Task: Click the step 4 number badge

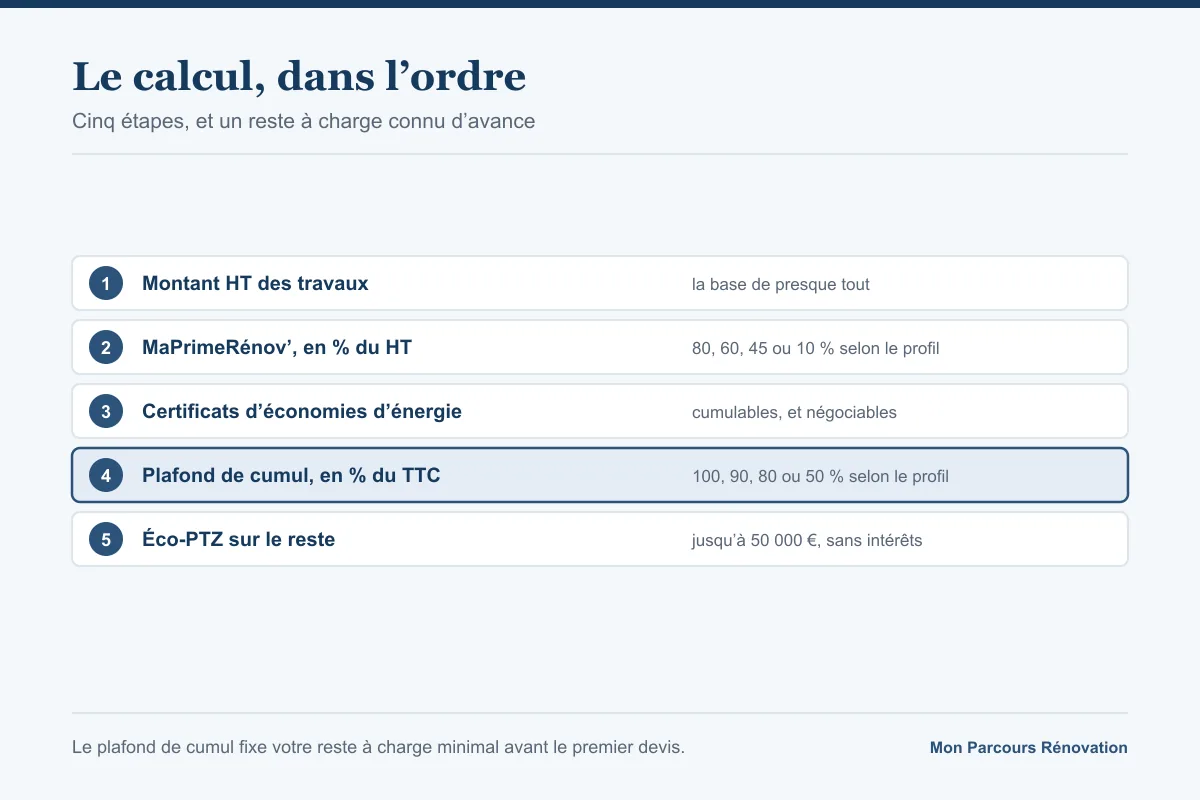Action: point(106,475)
